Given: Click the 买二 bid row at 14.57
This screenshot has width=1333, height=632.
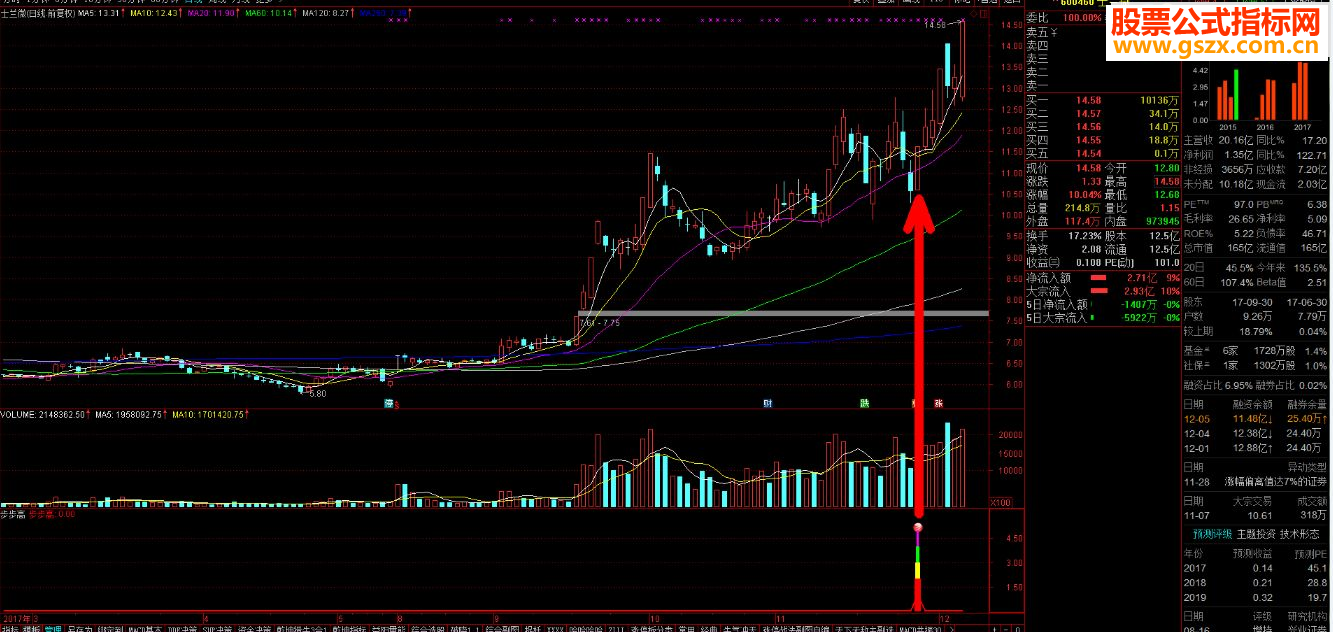Looking at the screenshot, I should [1103, 114].
